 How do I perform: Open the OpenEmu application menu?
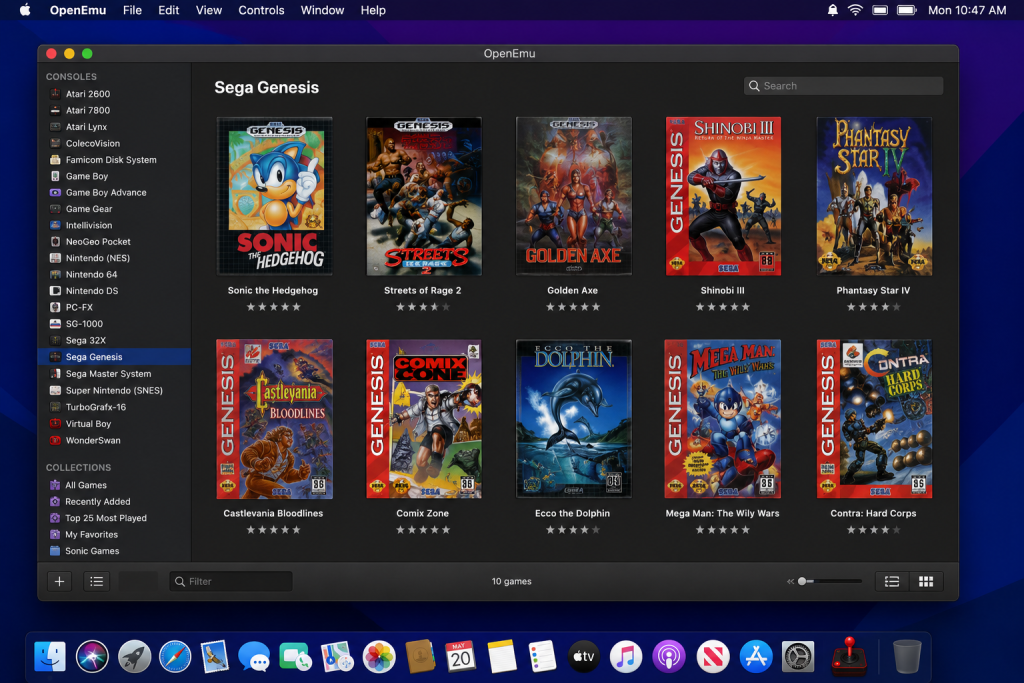(78, 10)
